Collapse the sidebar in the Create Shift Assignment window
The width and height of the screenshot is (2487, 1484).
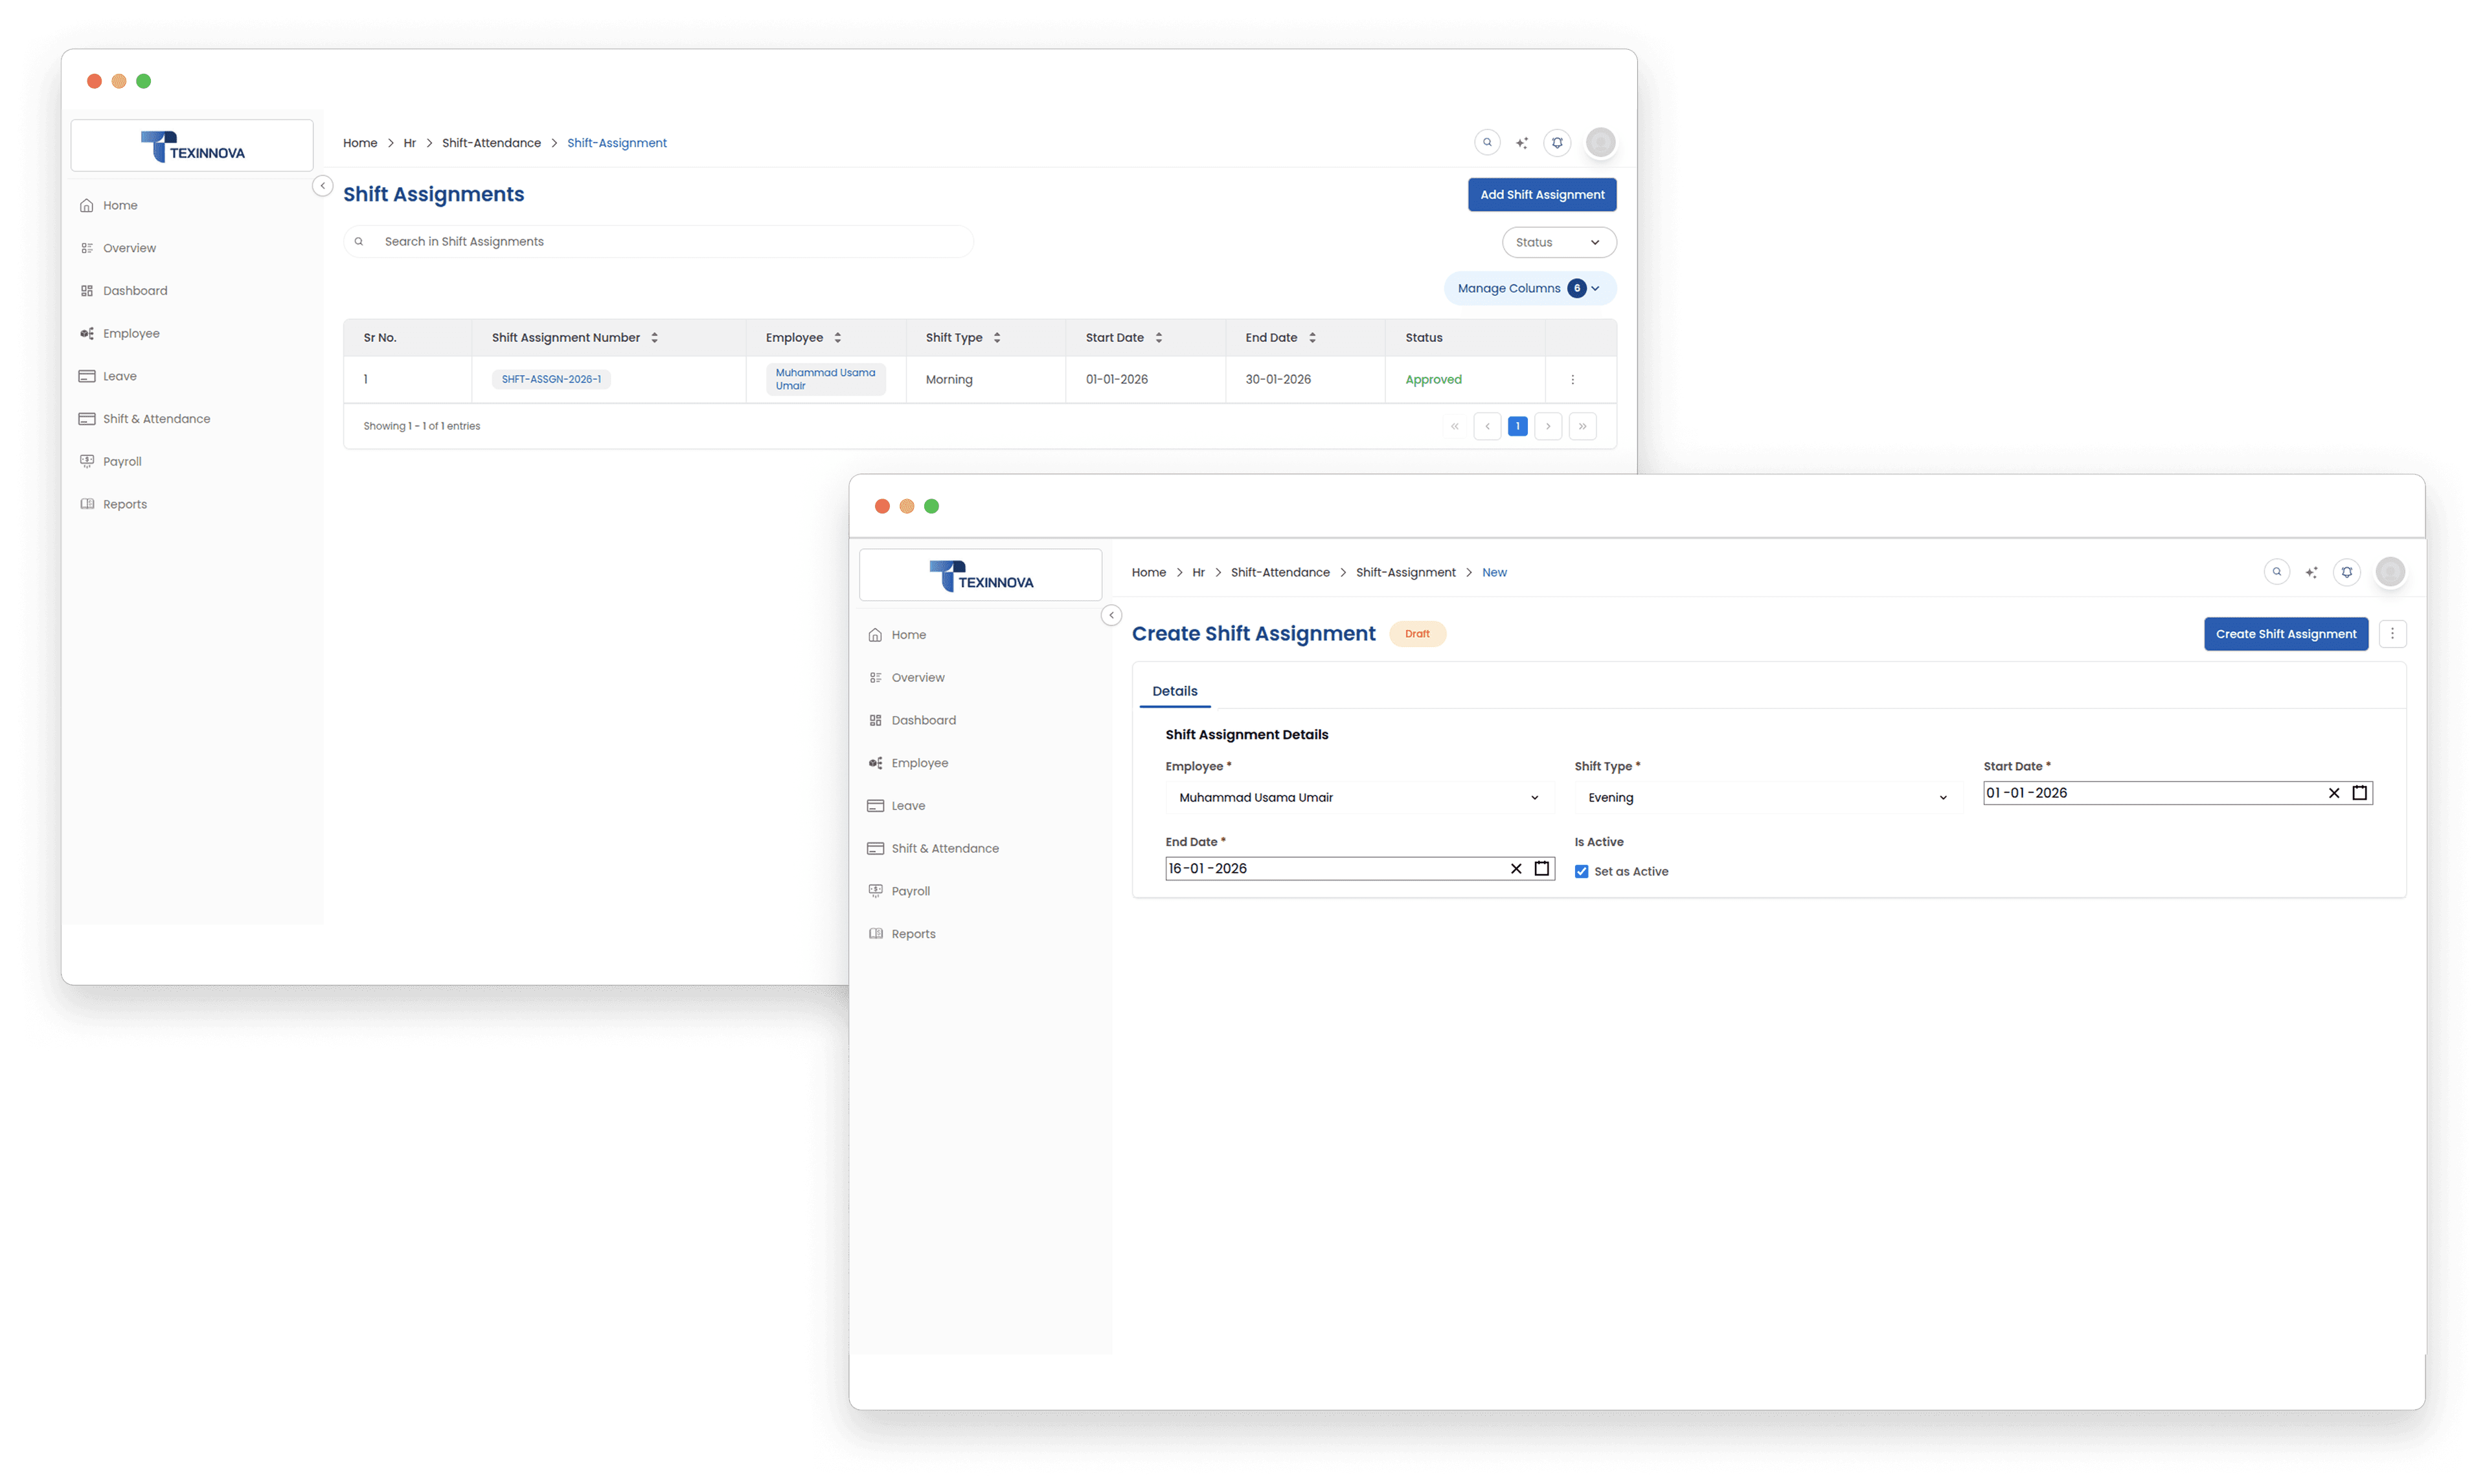point(1111,615)
